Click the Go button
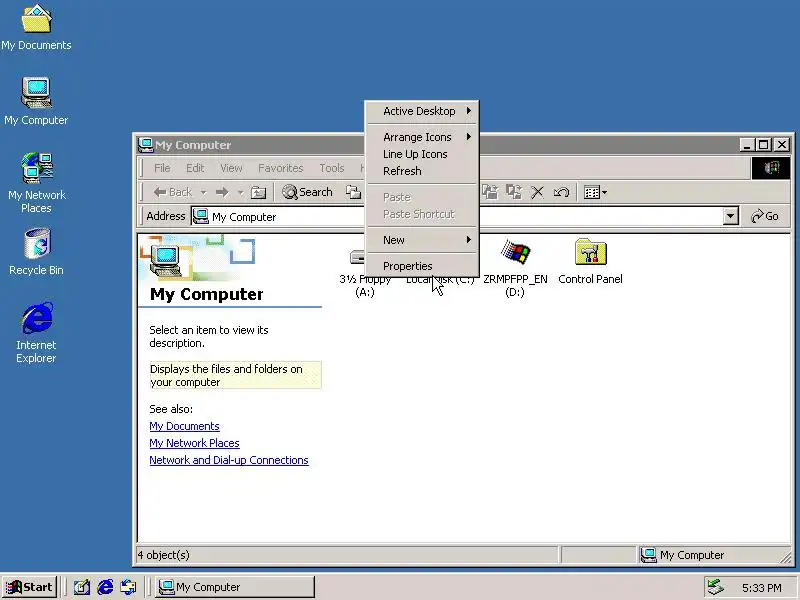 click(765, 216)
